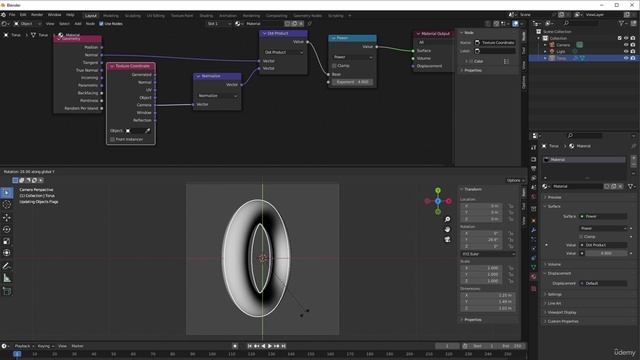
Task: Click the green Y axis on navigation gizmo
Action: pyautogui.click(x=438, y=191)
